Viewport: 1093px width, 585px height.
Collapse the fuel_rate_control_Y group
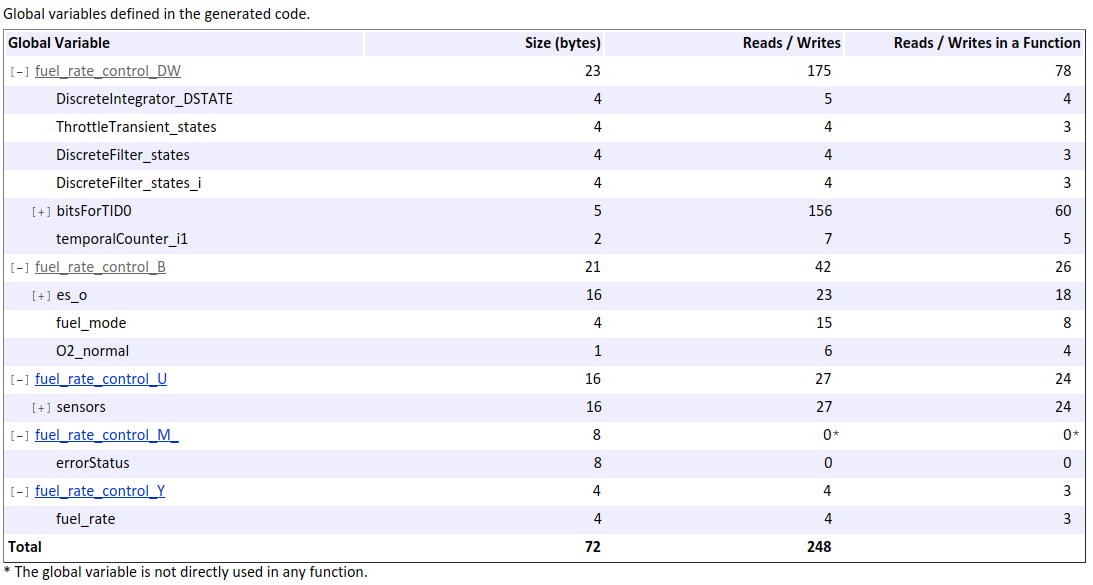click(x=20, y=491)
